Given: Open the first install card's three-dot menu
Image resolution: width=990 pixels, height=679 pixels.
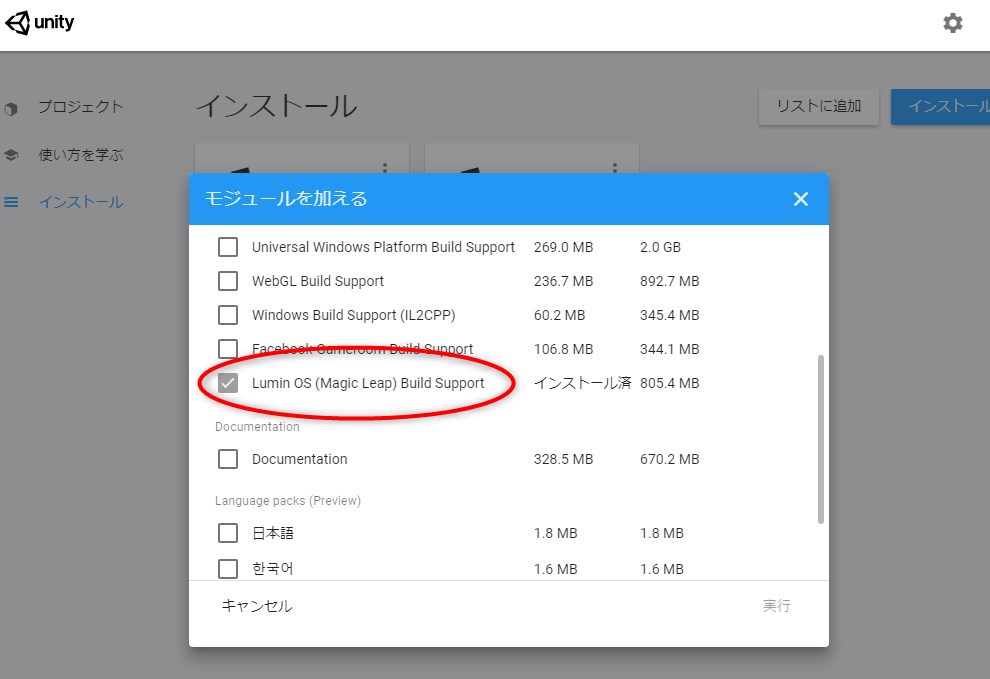Looking at the screenshot, I should [385, 167].
